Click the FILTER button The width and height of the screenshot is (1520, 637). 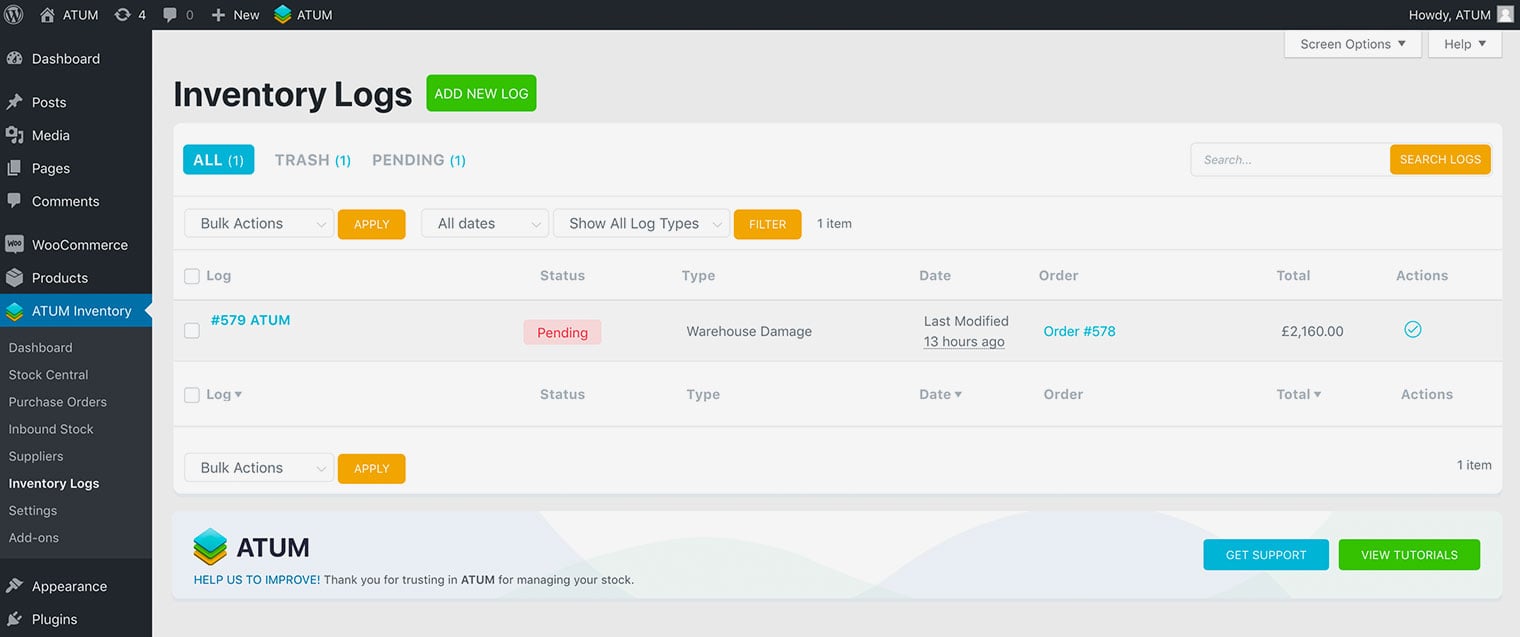click(768, 224)
